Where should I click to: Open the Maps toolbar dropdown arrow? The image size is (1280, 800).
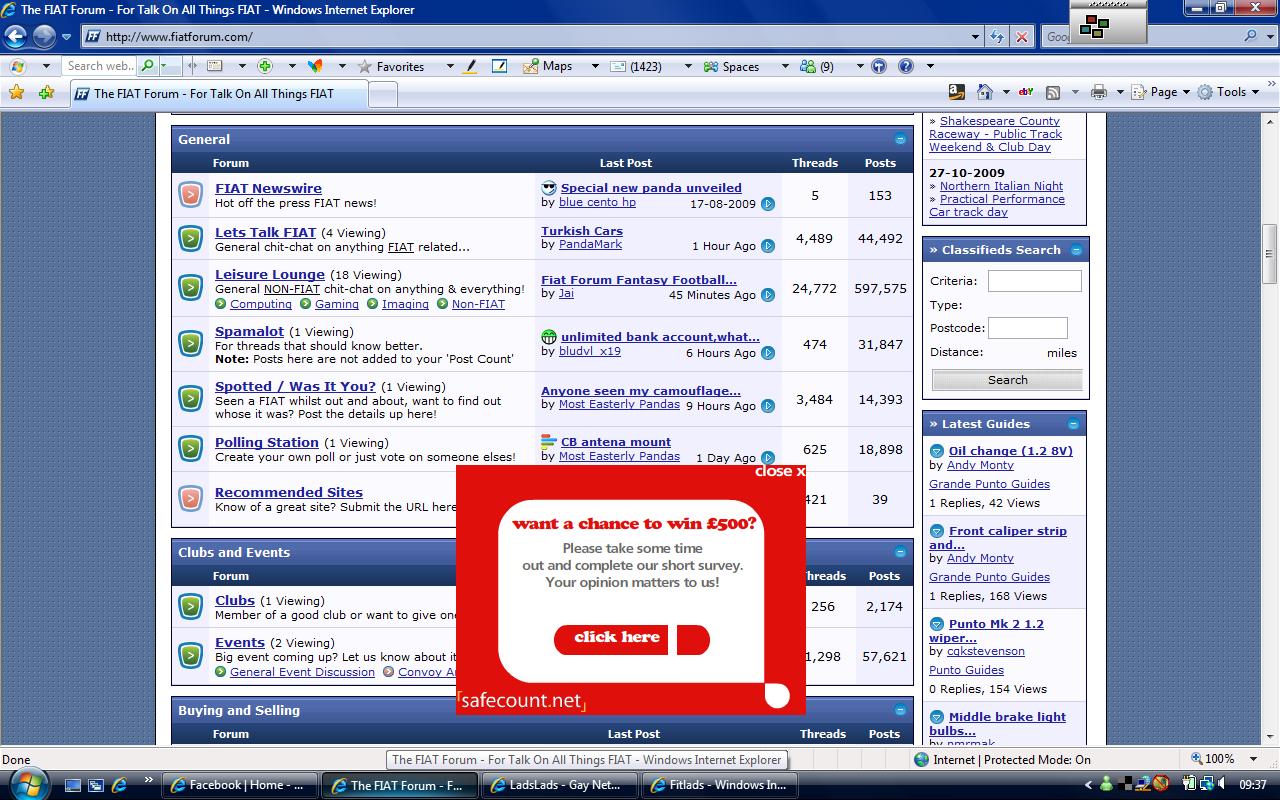(594, 66)
